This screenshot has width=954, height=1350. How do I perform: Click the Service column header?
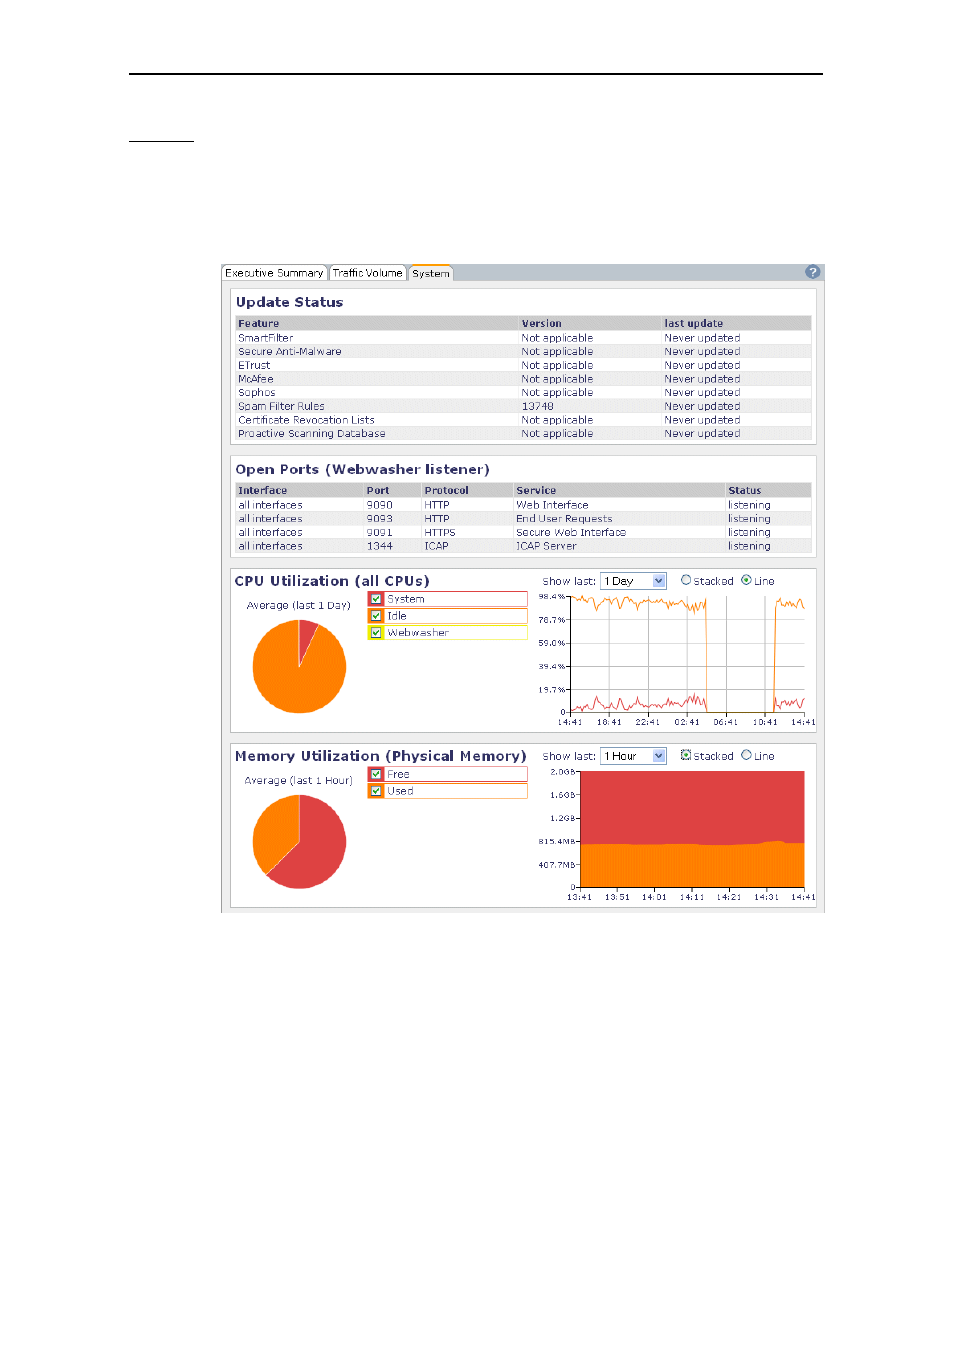coord(536,491)
